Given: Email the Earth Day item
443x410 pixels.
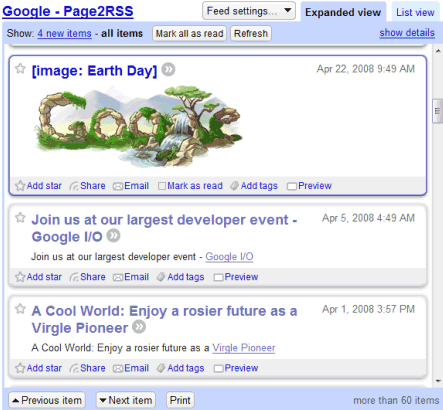Looking at the screenshot, I should tap(131, 186).
